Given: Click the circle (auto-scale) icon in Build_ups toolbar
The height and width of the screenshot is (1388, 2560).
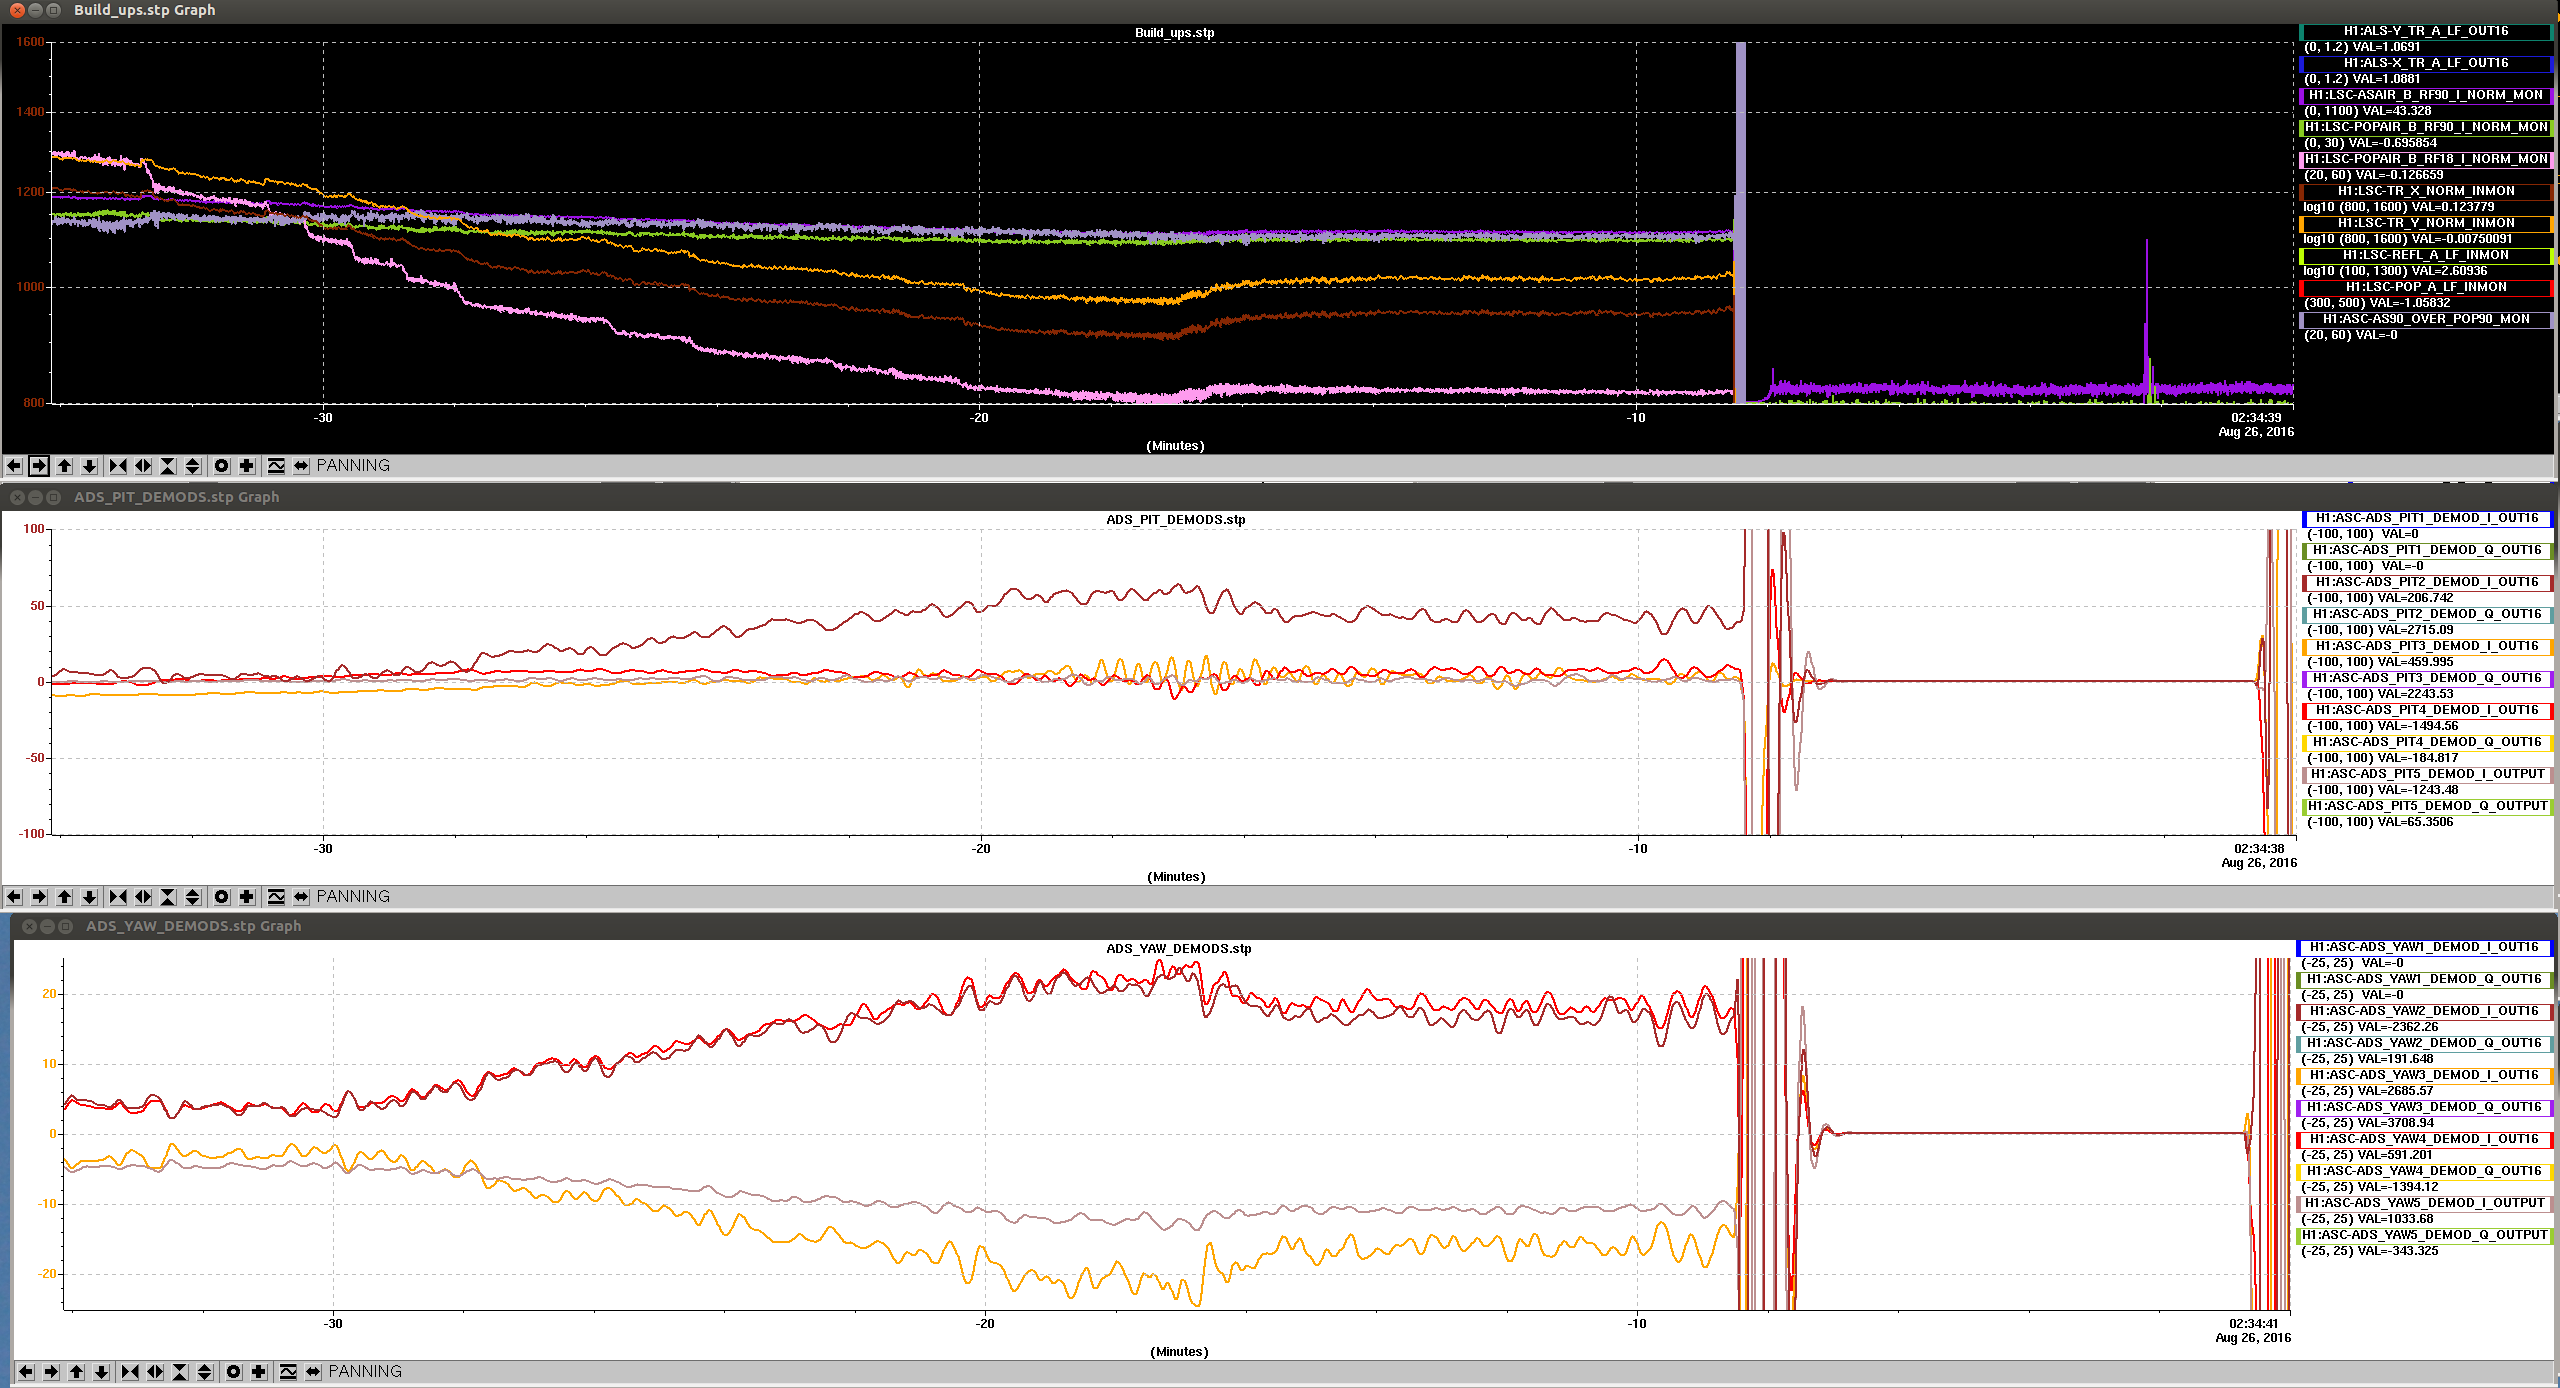Looking at the screenshot, I should tap(222, 466).
